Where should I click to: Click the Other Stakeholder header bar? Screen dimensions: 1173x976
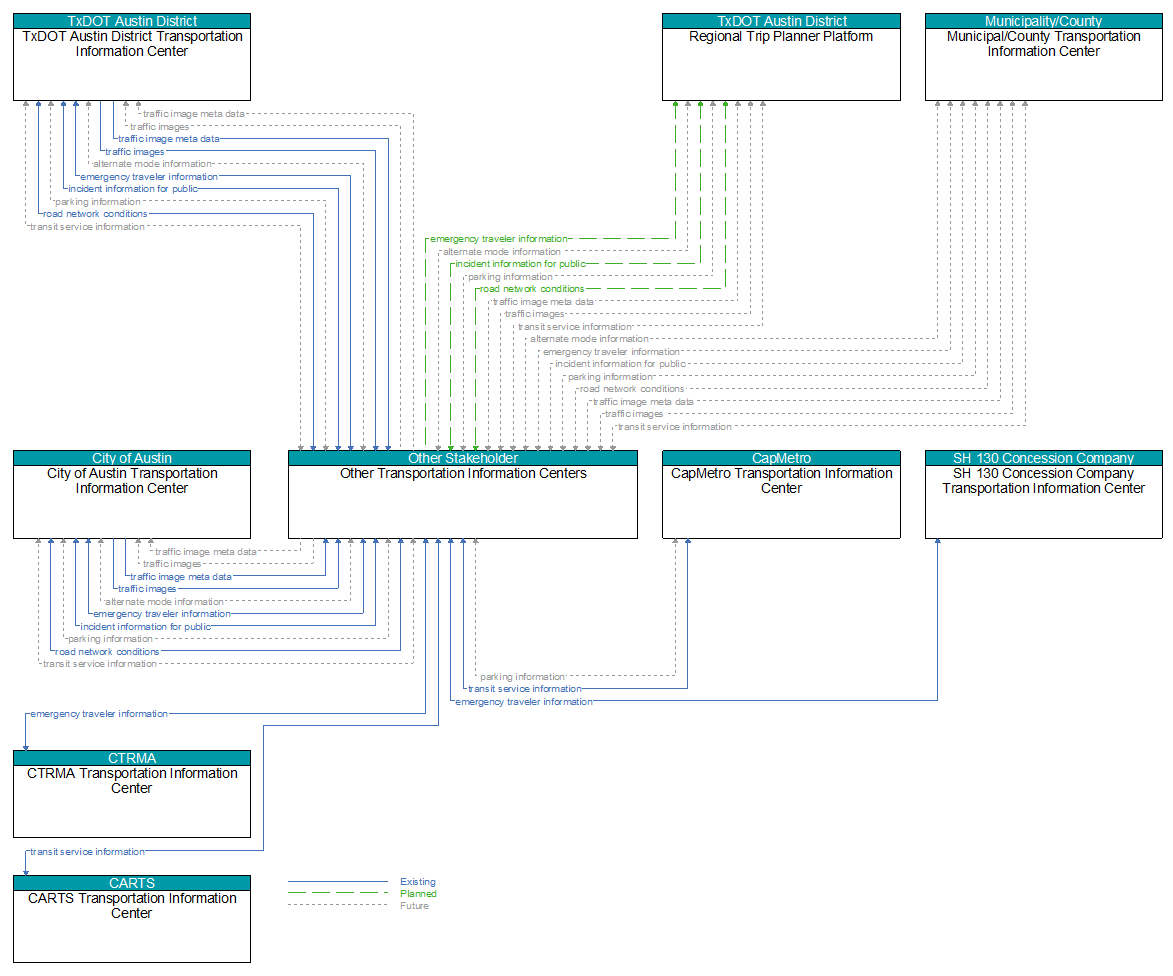click(x=463, y=458)
